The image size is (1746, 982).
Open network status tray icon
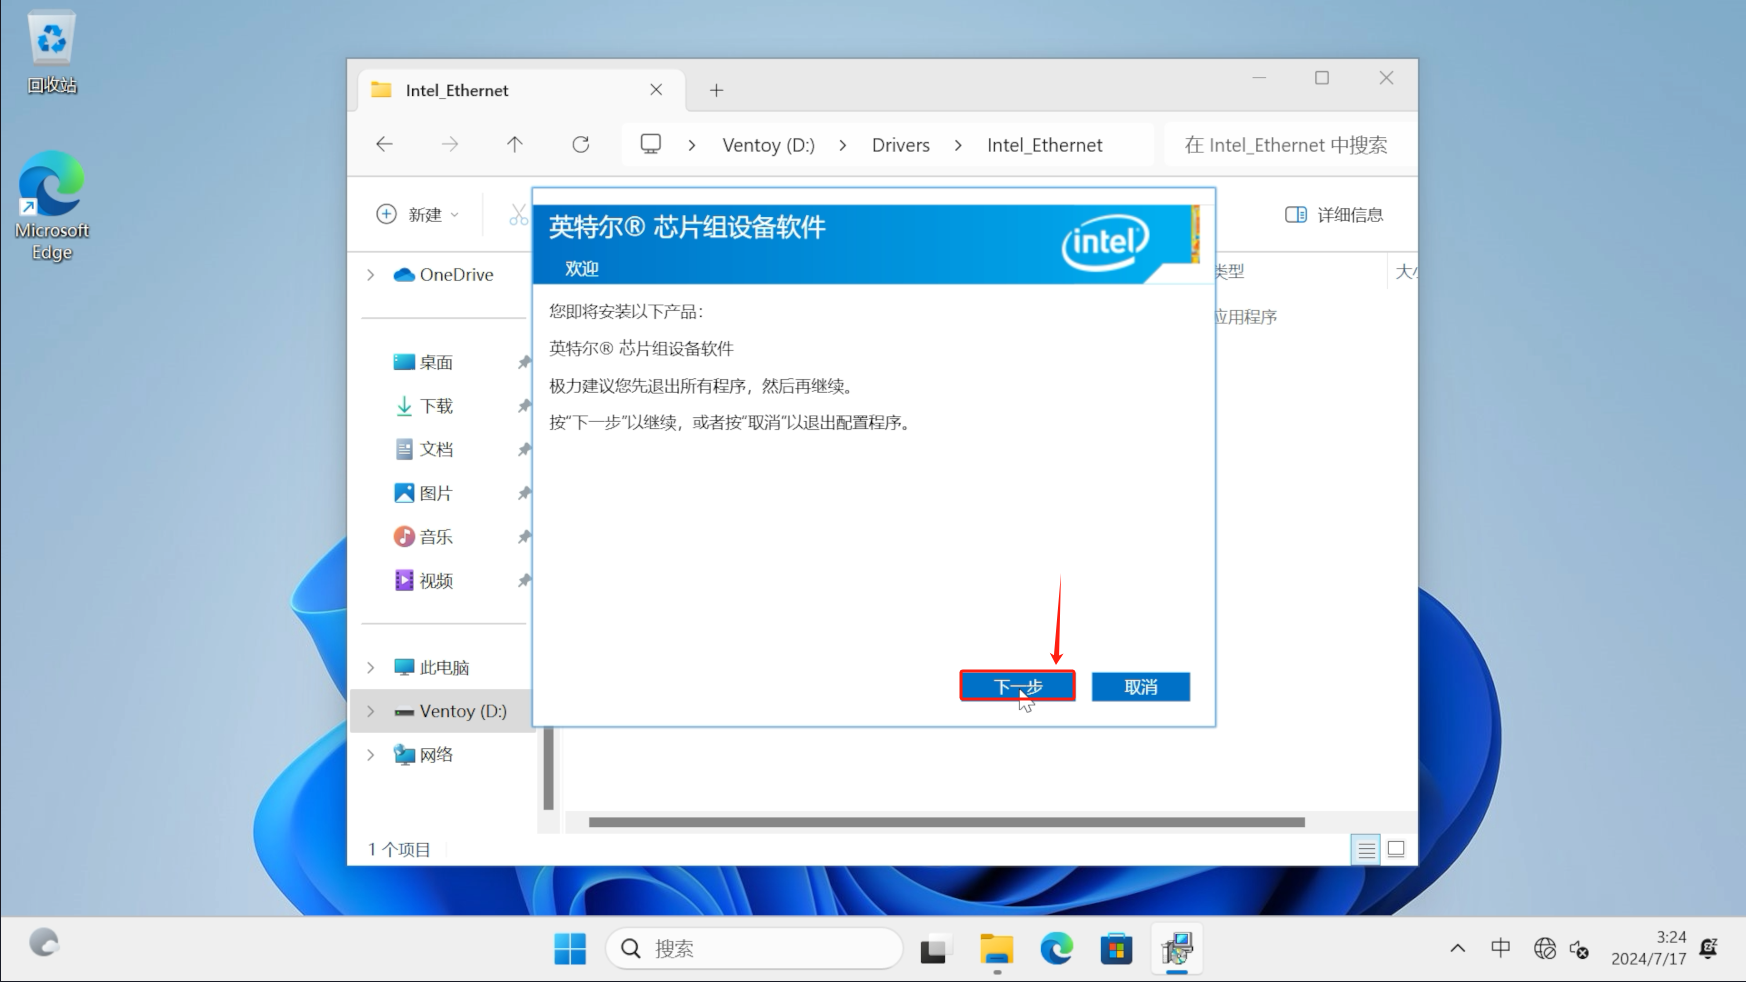1545,948
